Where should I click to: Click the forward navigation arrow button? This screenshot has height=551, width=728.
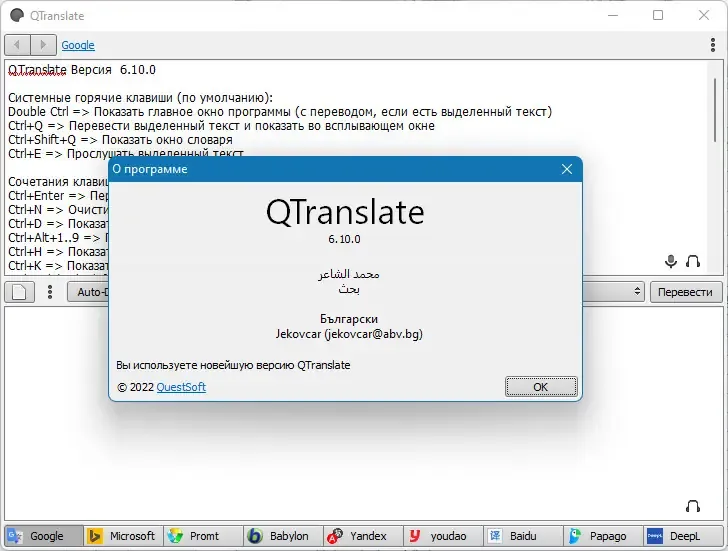click(x=43, y=45)
